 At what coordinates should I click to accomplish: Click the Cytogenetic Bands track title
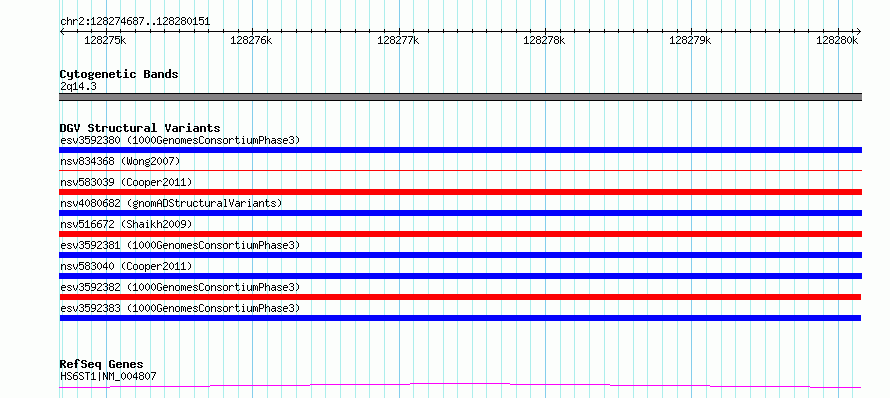(119, 74)
